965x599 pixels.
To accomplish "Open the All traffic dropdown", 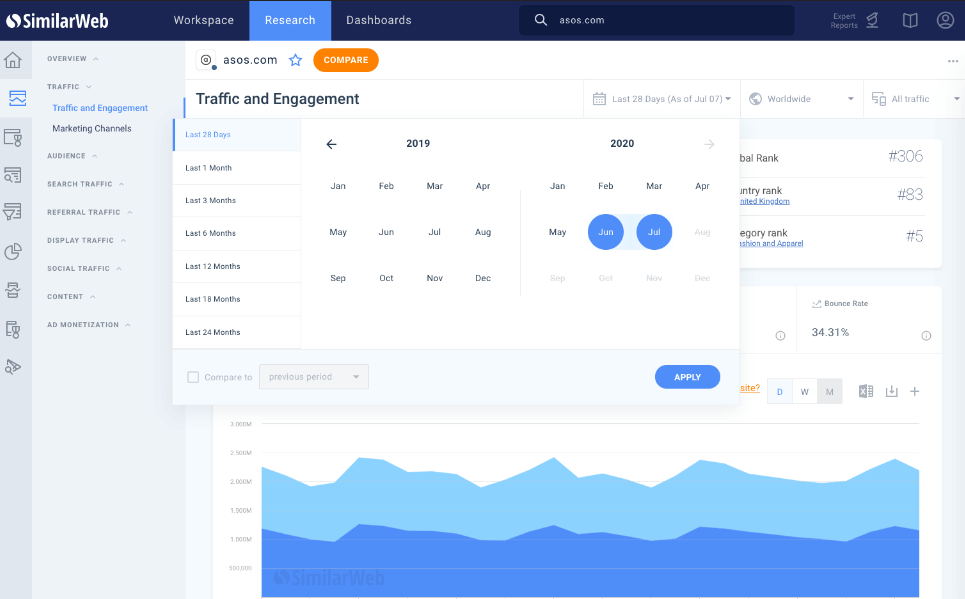I will [914, 99].
